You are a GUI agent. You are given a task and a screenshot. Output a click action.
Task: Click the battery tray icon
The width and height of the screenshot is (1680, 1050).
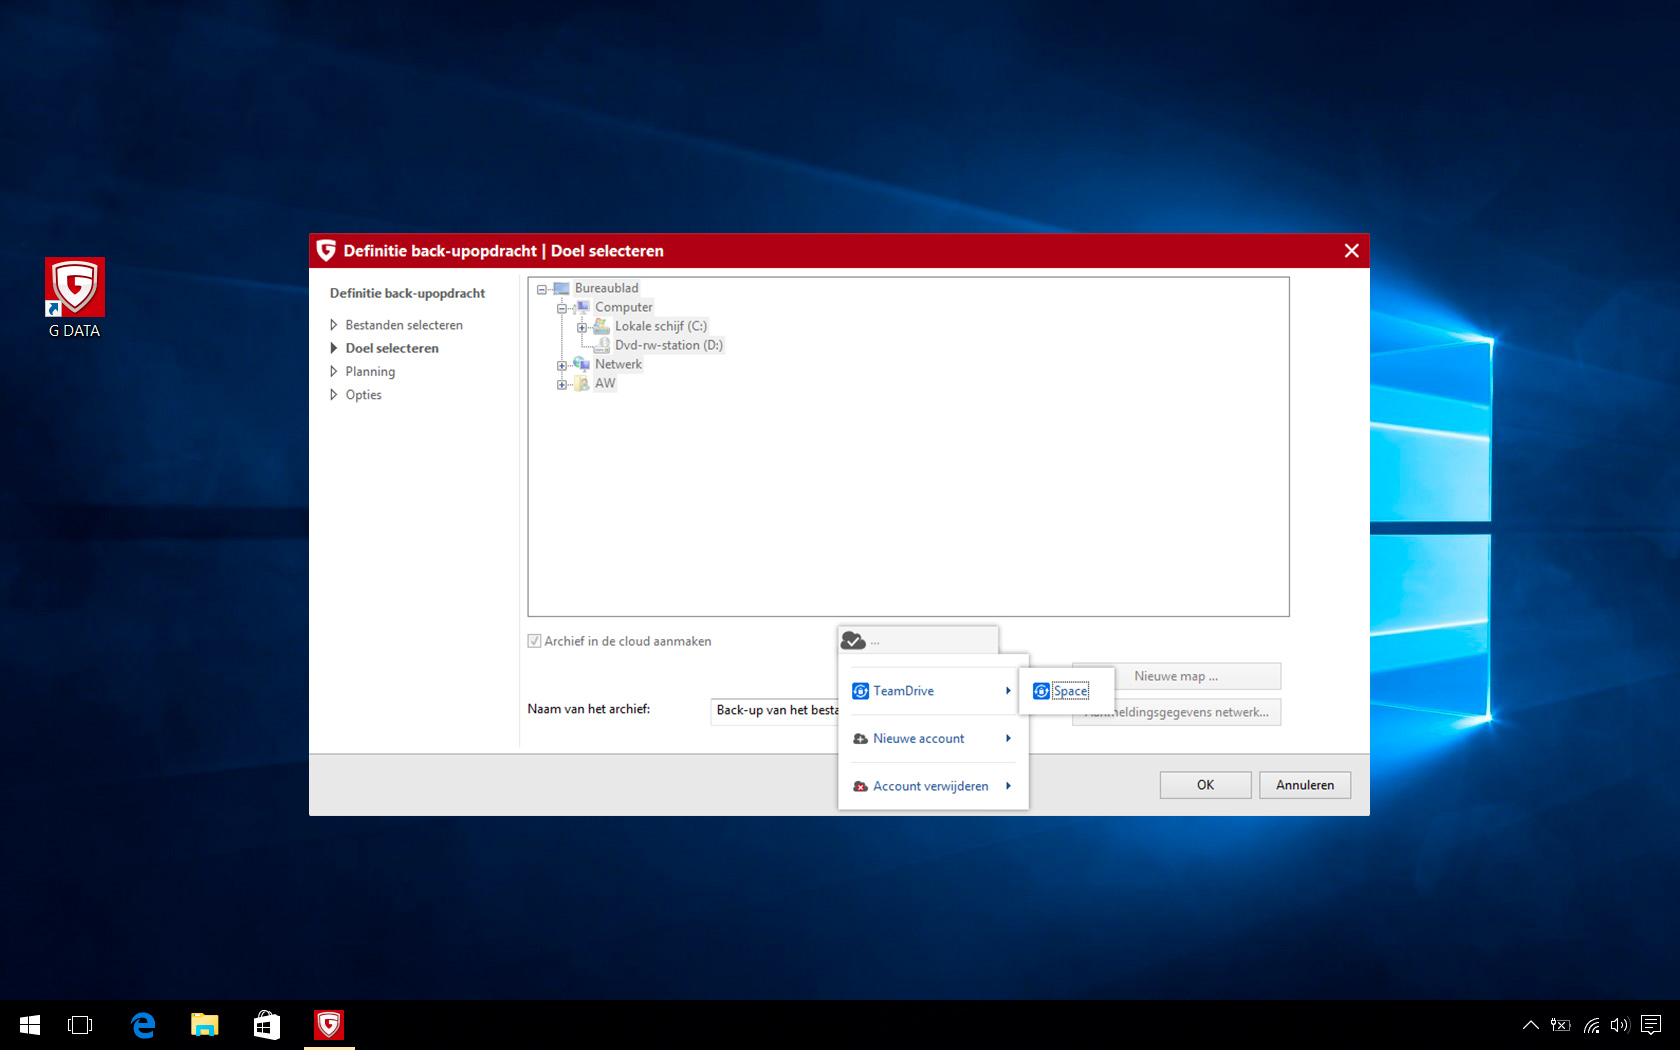(x=1560, y=1025)
